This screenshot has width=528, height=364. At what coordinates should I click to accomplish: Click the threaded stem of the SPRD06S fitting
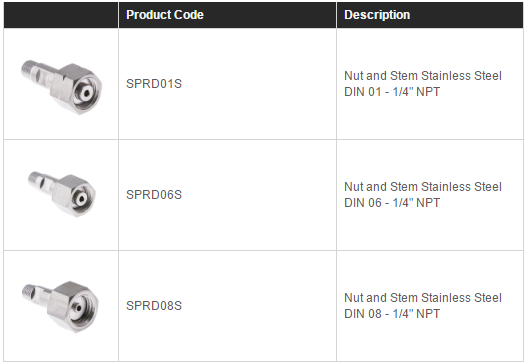point(35,179)
